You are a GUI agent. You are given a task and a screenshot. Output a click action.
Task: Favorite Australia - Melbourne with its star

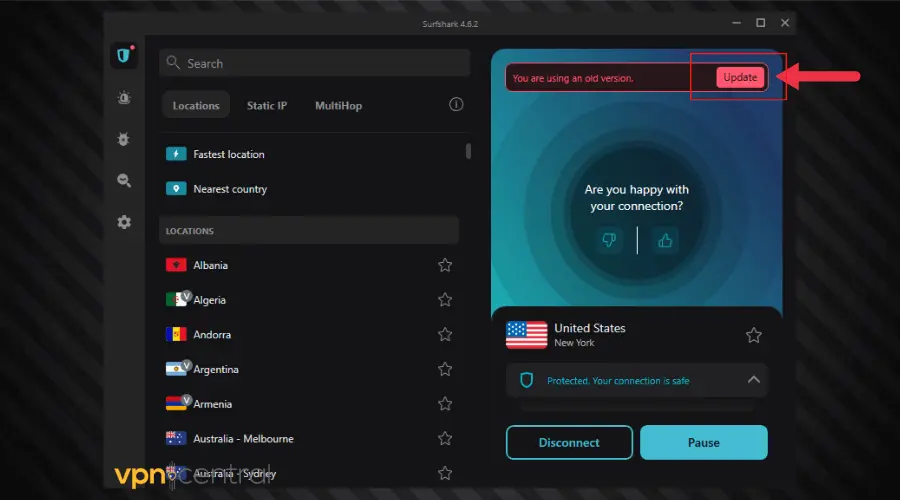tap(445, 439)
